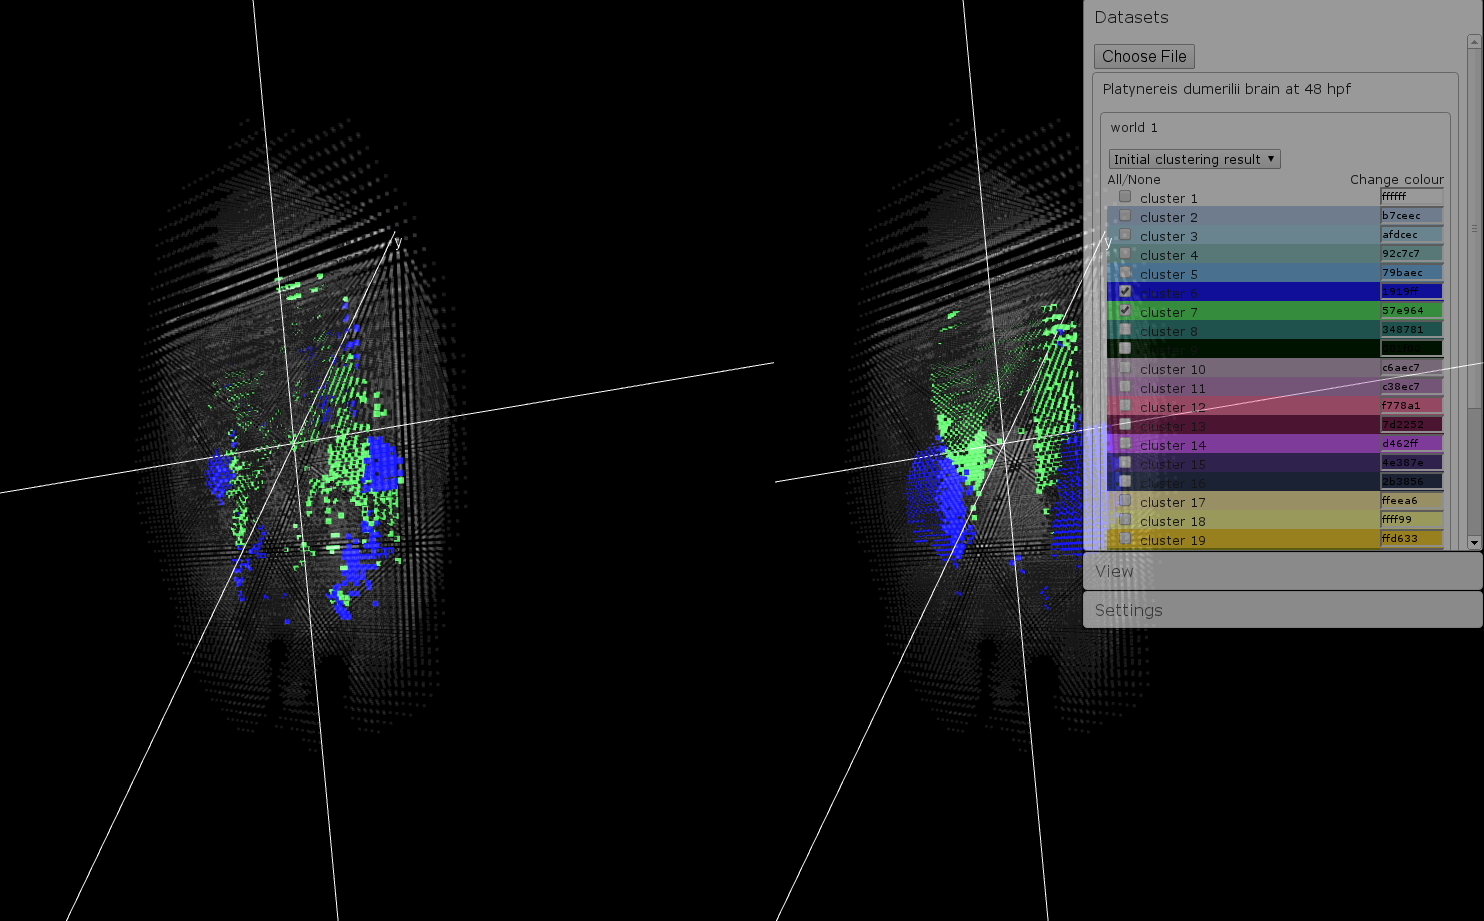The width and height of the screenshot is (1484, 921).
Task: Enable the cluster 1 checkbox
Action: (x=1125, y=197)
